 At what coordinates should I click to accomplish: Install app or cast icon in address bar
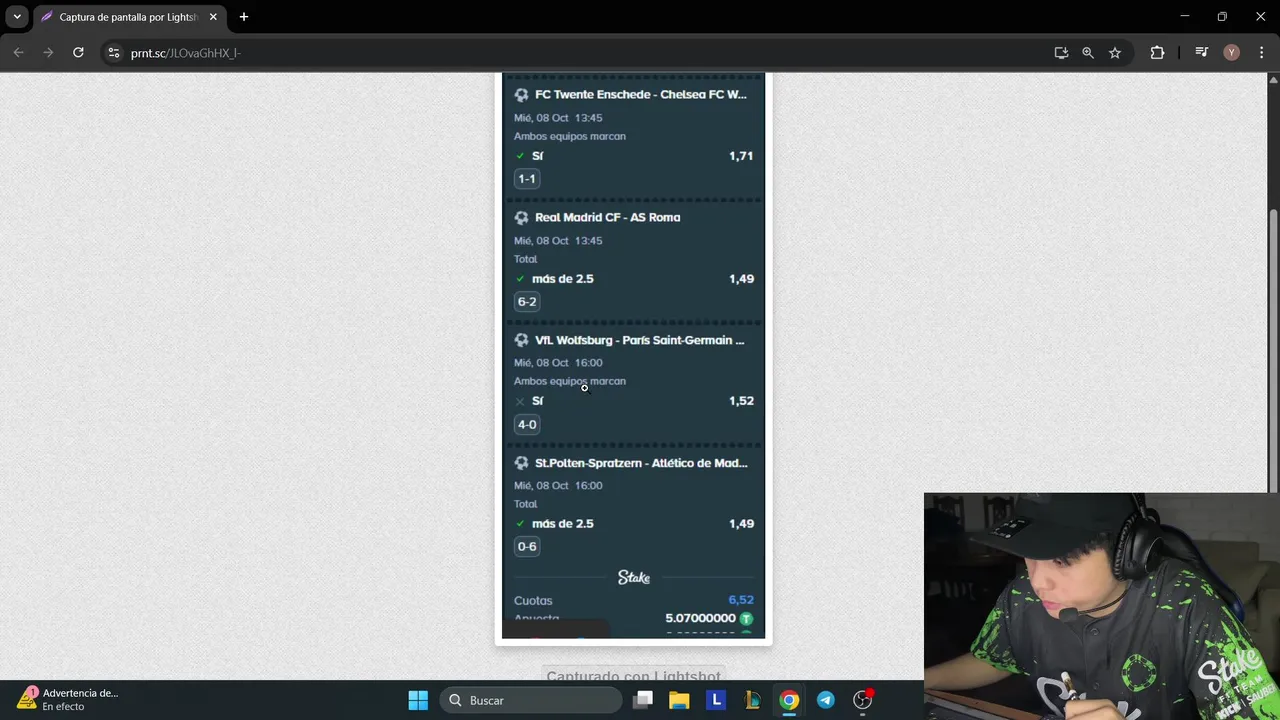[x=1061, y=53]
